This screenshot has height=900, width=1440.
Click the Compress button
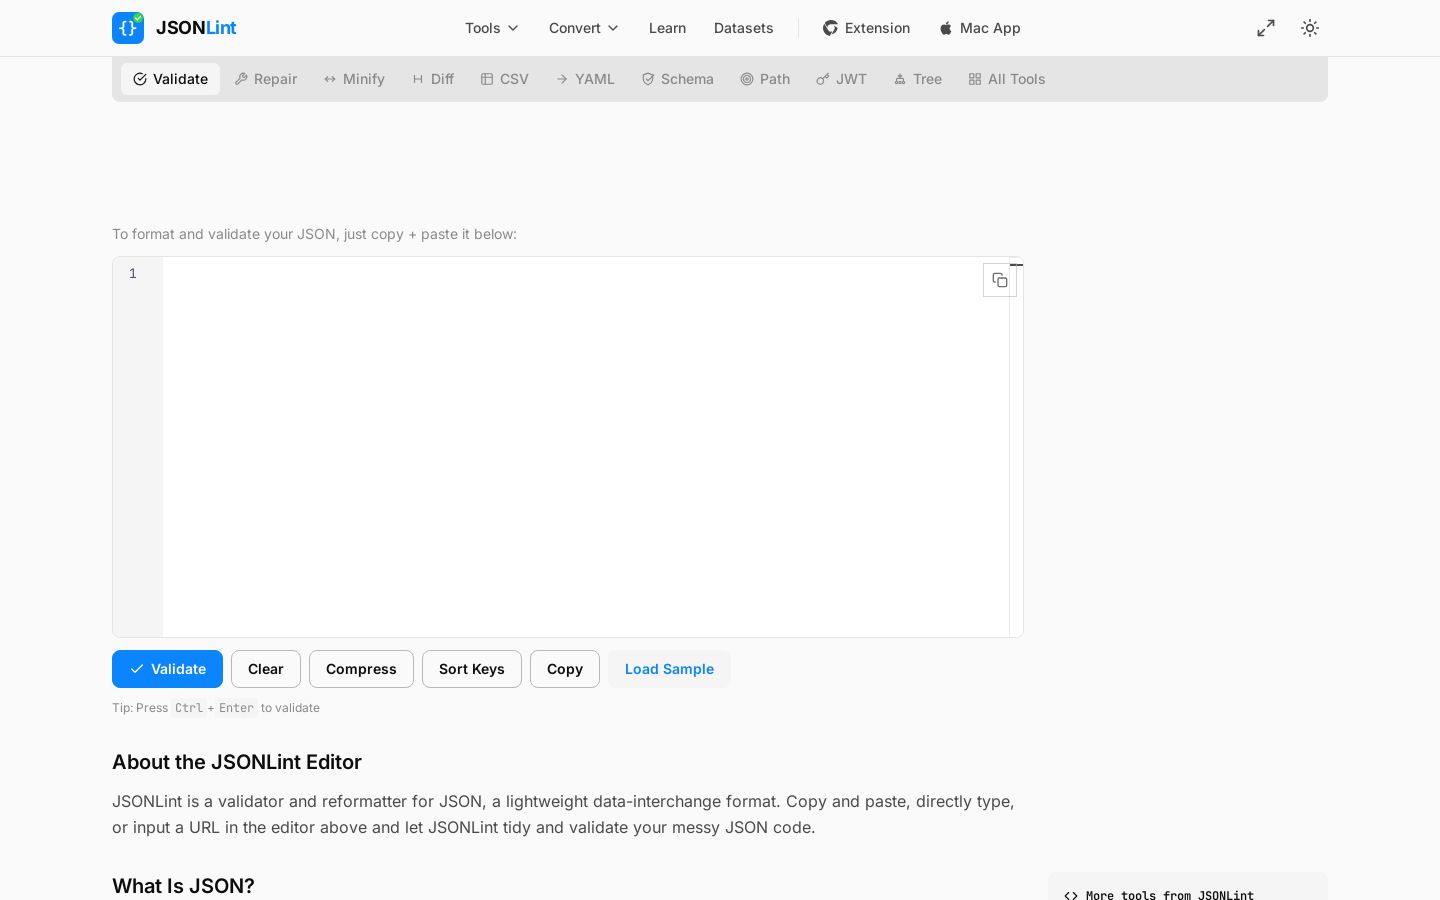click(361, 669)
